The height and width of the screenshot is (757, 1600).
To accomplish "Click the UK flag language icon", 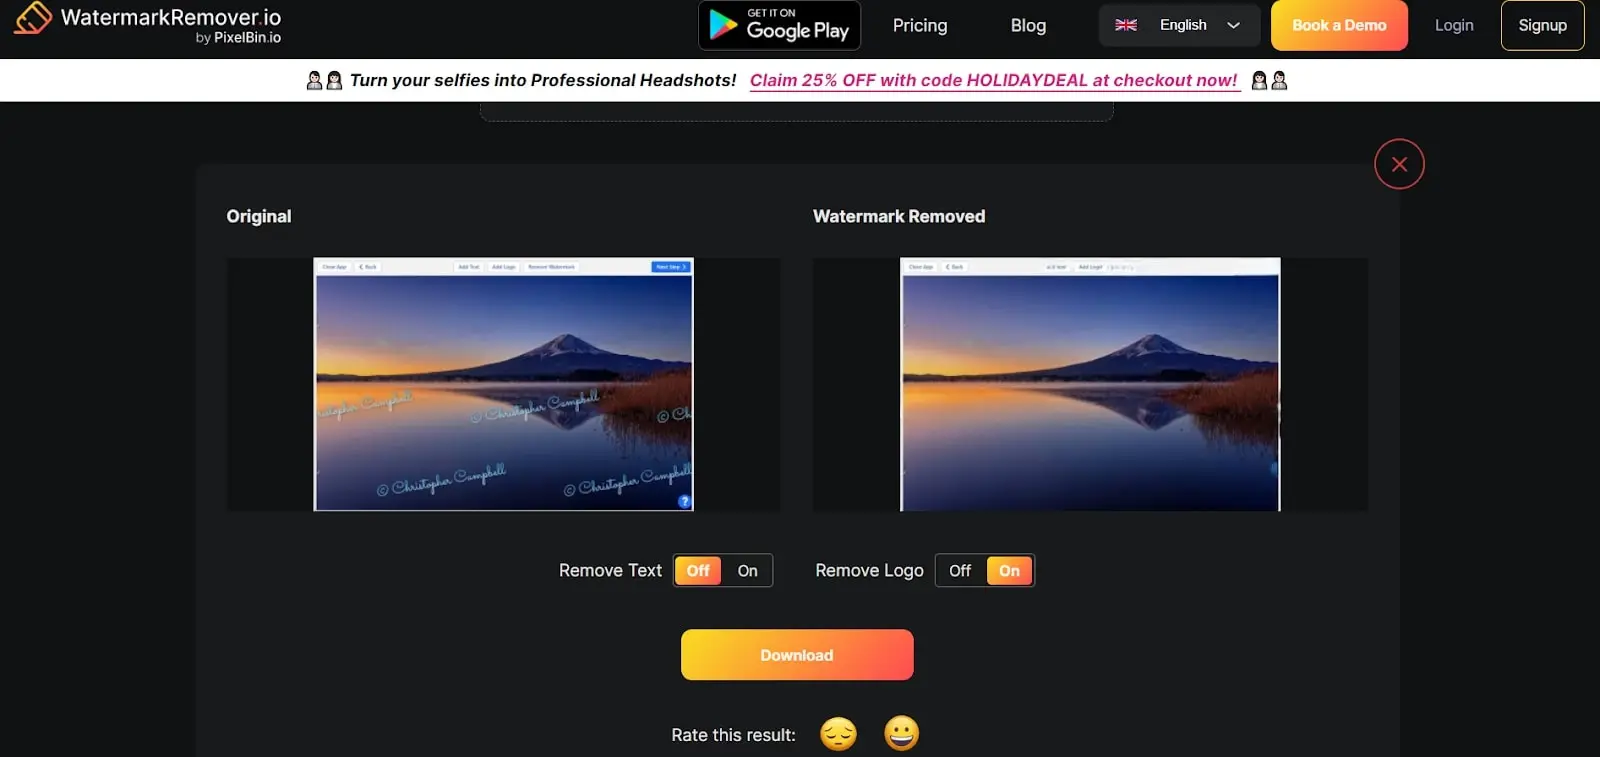I will 1126,25.
